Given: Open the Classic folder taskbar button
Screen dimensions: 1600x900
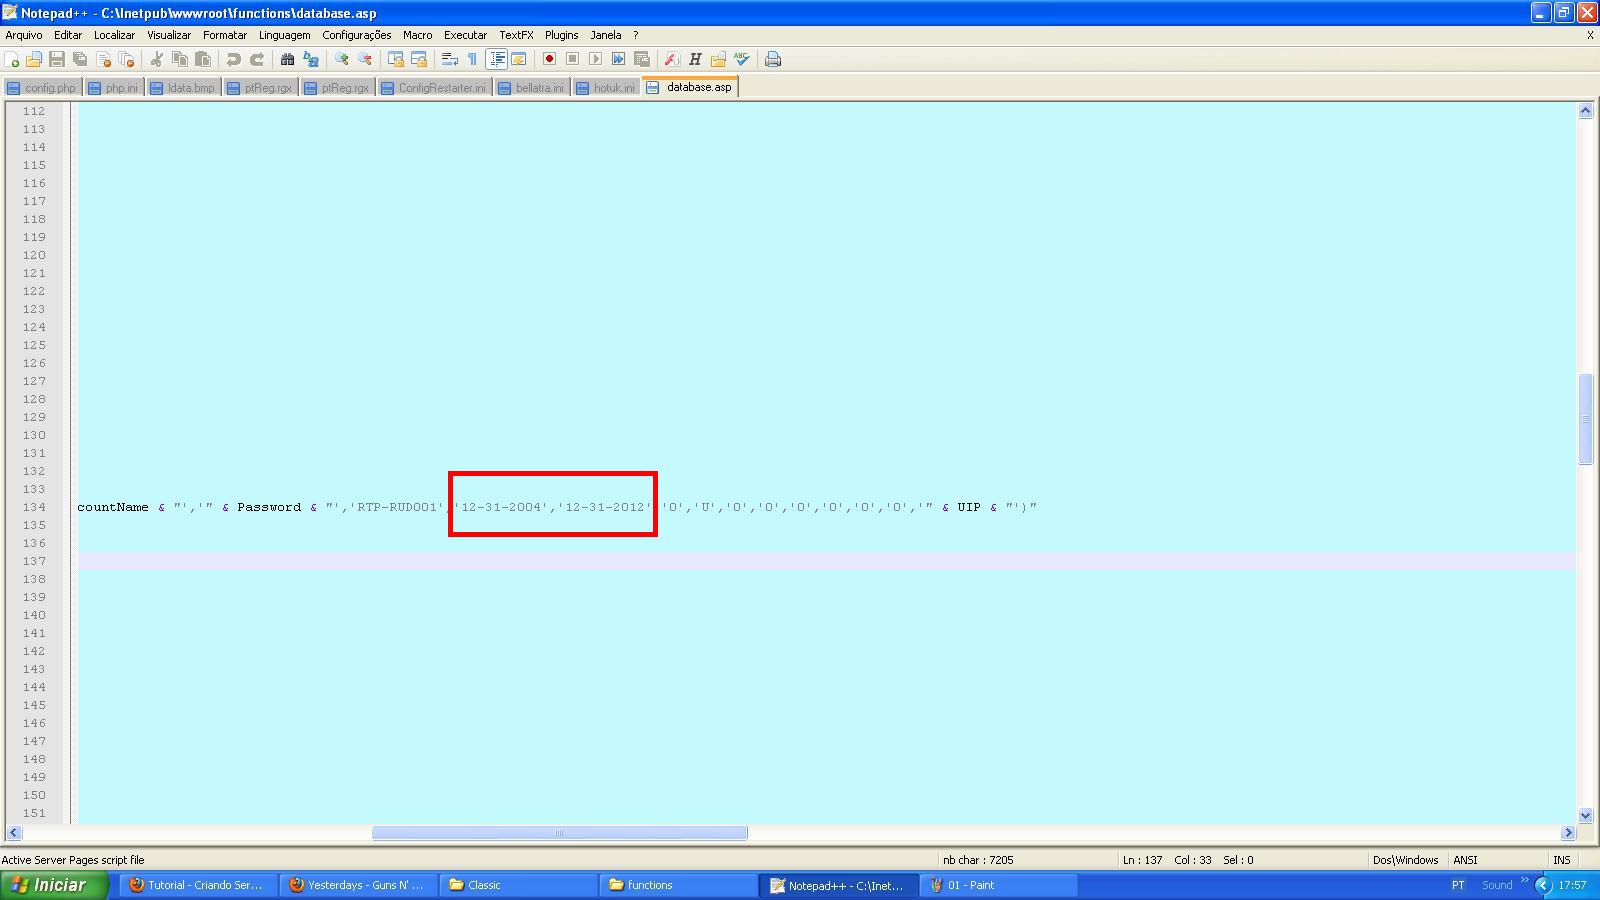Looking at the screenshot, I should tap(519, 885).
